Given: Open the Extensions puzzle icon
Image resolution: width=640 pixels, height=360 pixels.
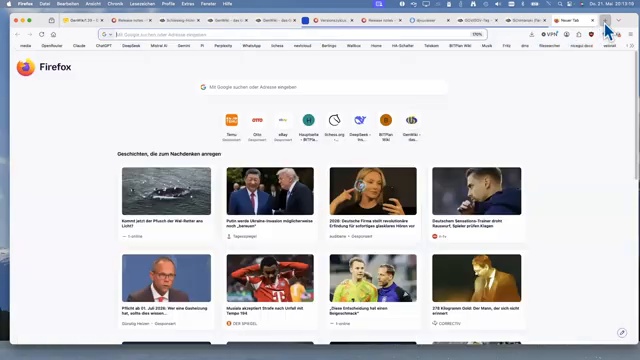Looking at the screenshot, I should (579, 35).
